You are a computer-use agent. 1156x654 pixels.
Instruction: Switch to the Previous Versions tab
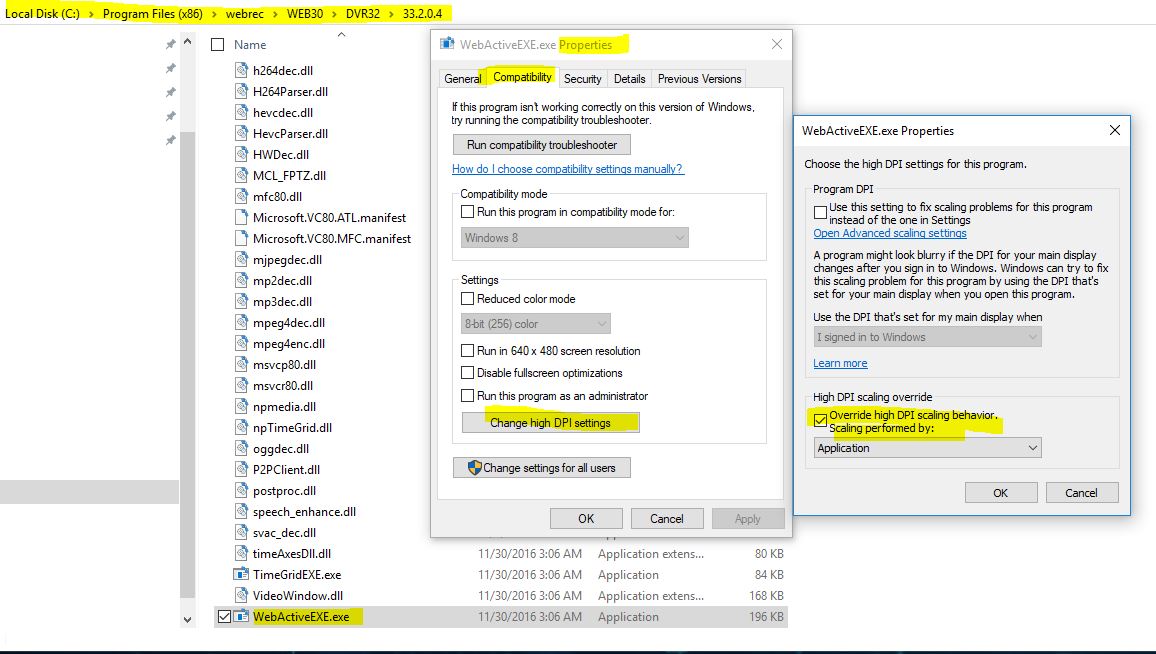click(699, 78)
